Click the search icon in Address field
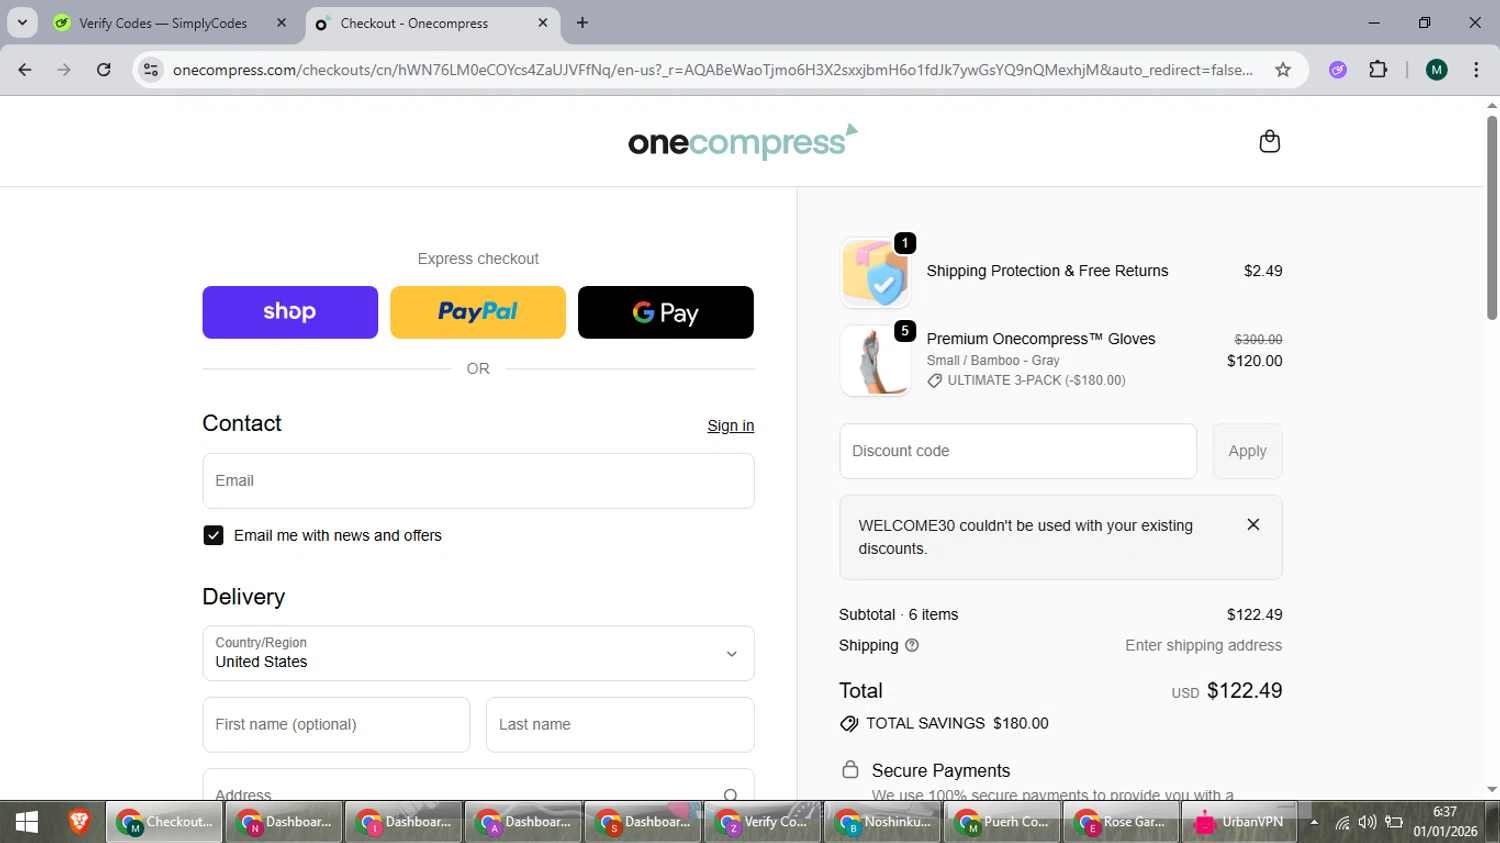 [x=731, y=795]
